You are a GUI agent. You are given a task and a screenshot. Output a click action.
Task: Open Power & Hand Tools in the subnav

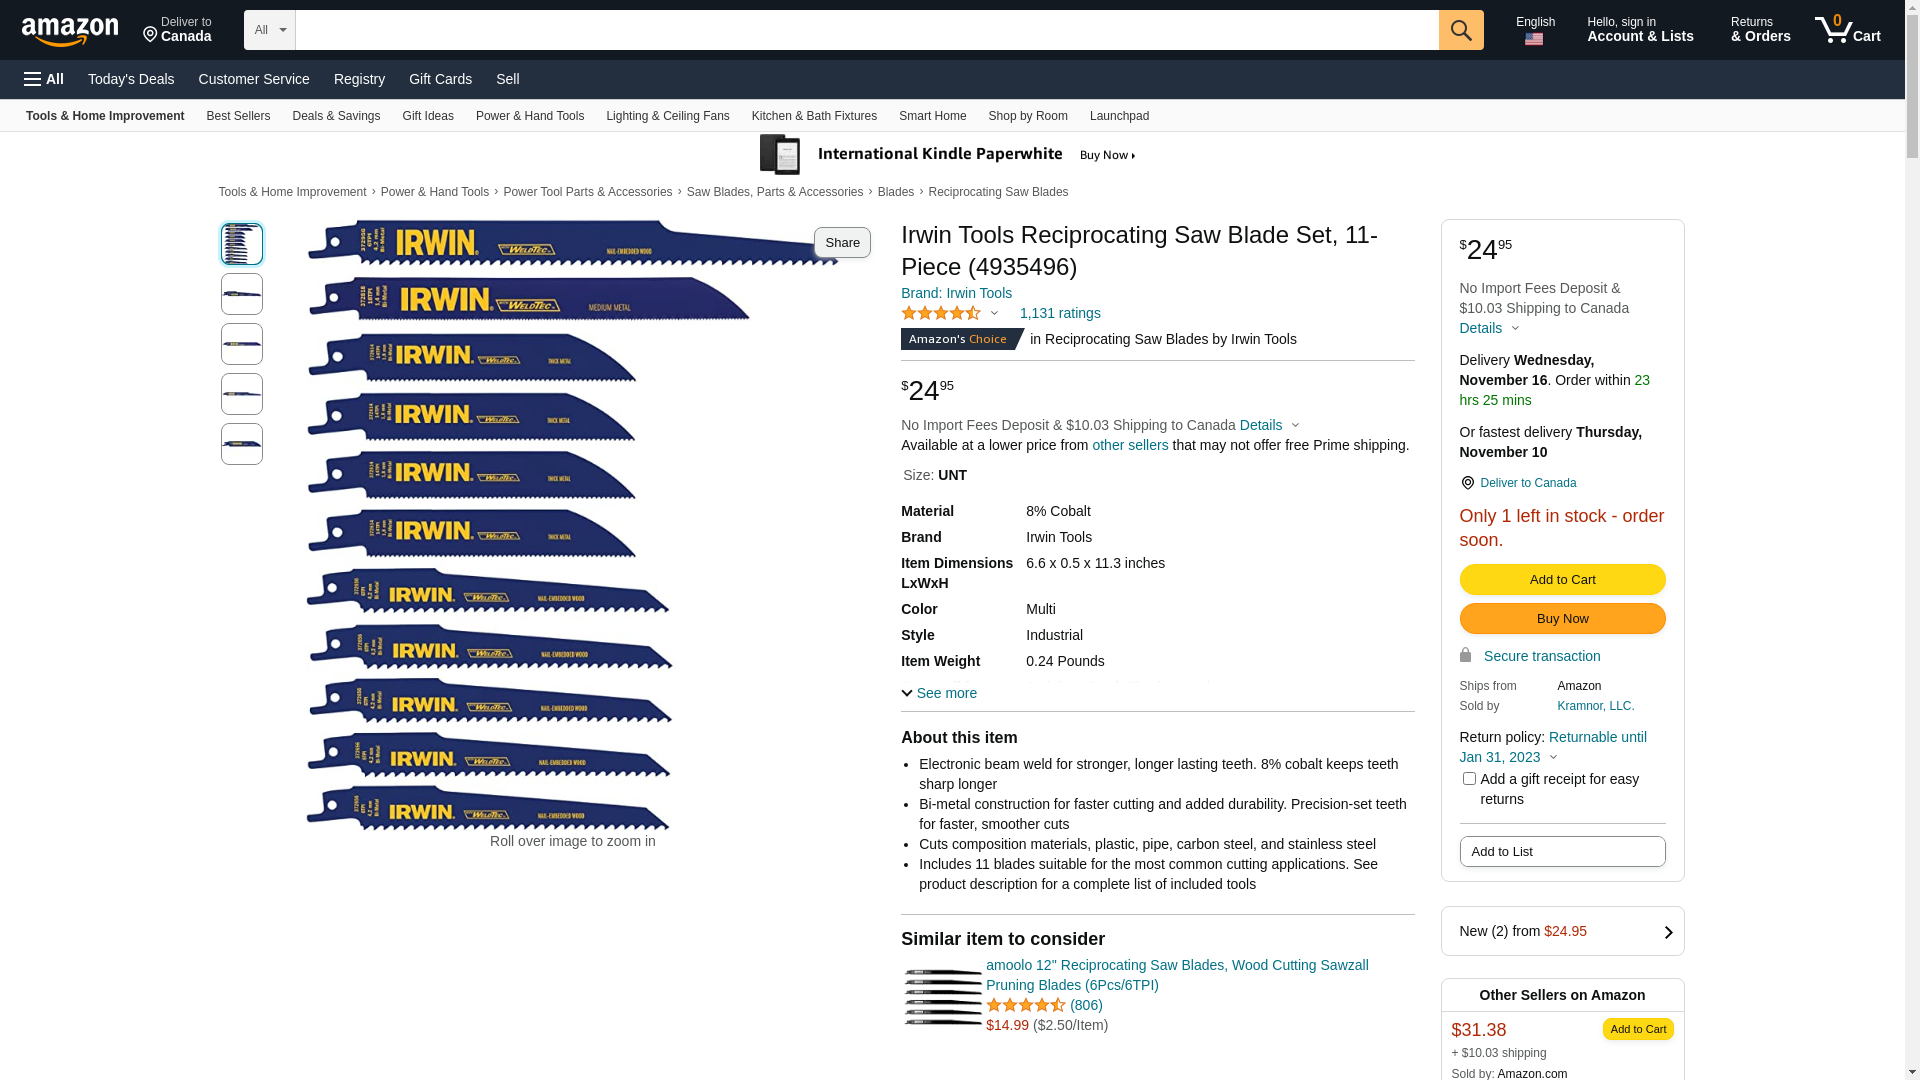(x=530, y=116)
